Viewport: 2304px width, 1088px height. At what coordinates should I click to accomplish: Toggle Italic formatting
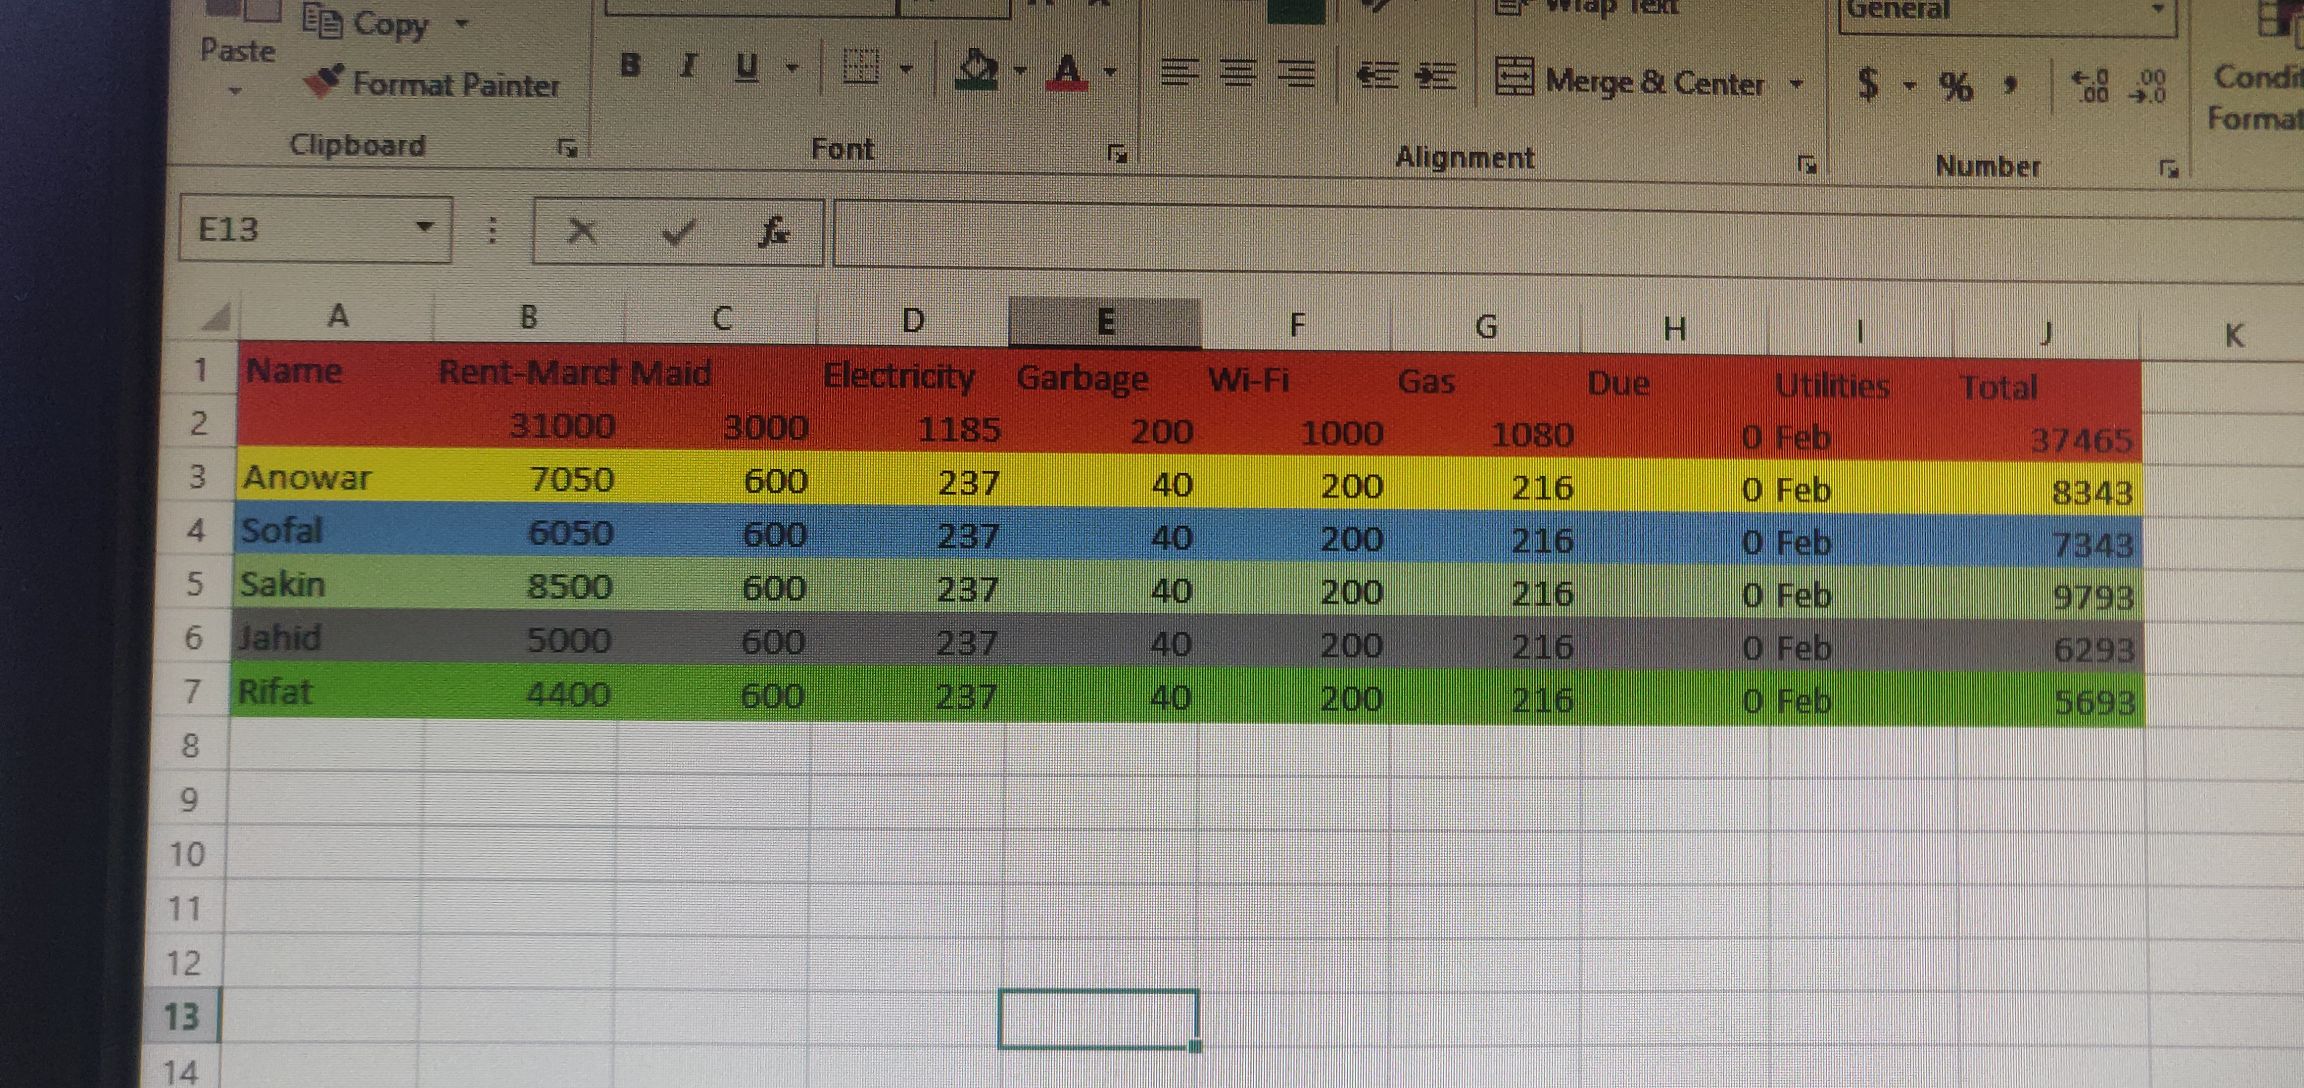tap(687, 67)
